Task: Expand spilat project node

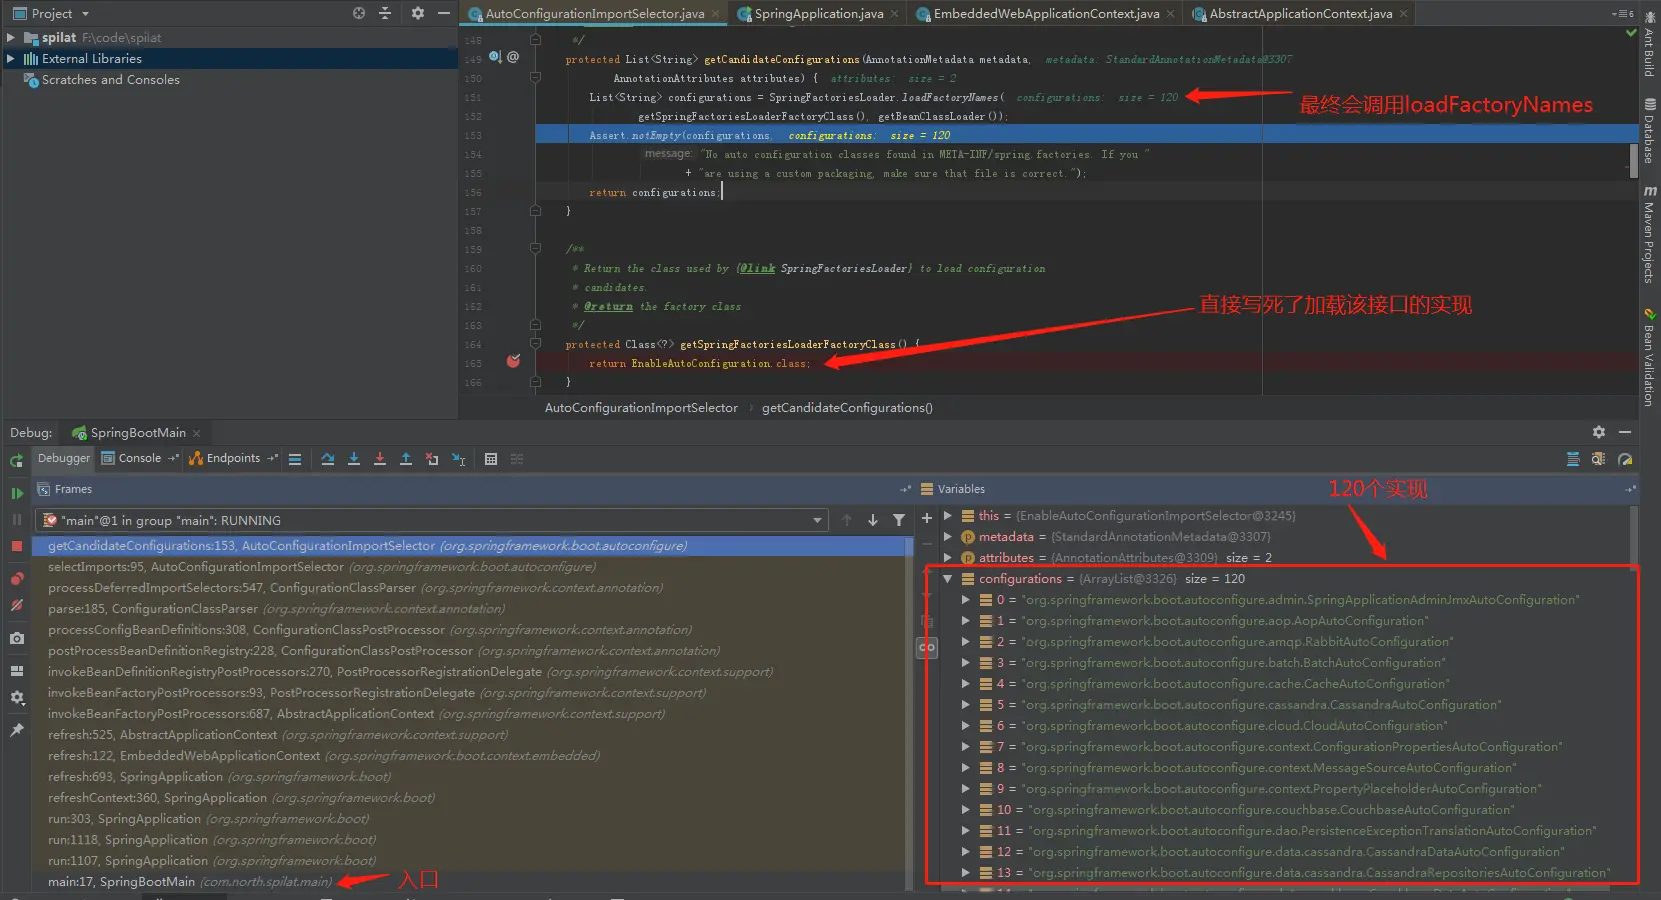Action: [x=11, y=37]
